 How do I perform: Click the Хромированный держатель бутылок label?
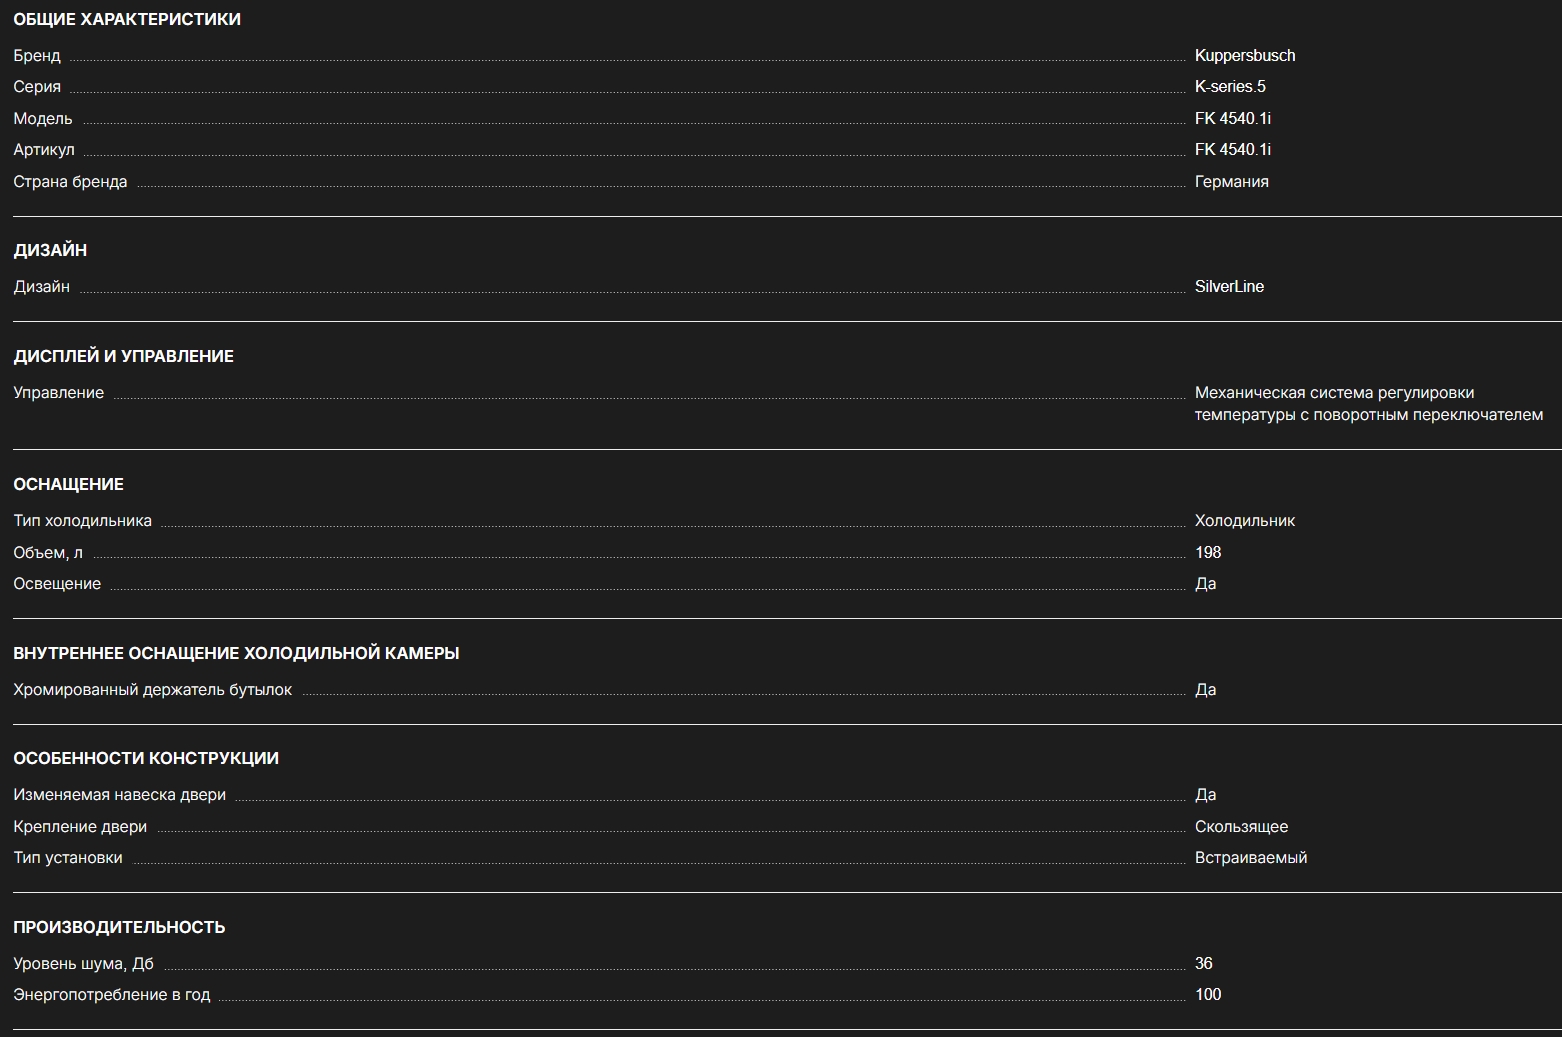pyautogui.click(x=152, y=690)
